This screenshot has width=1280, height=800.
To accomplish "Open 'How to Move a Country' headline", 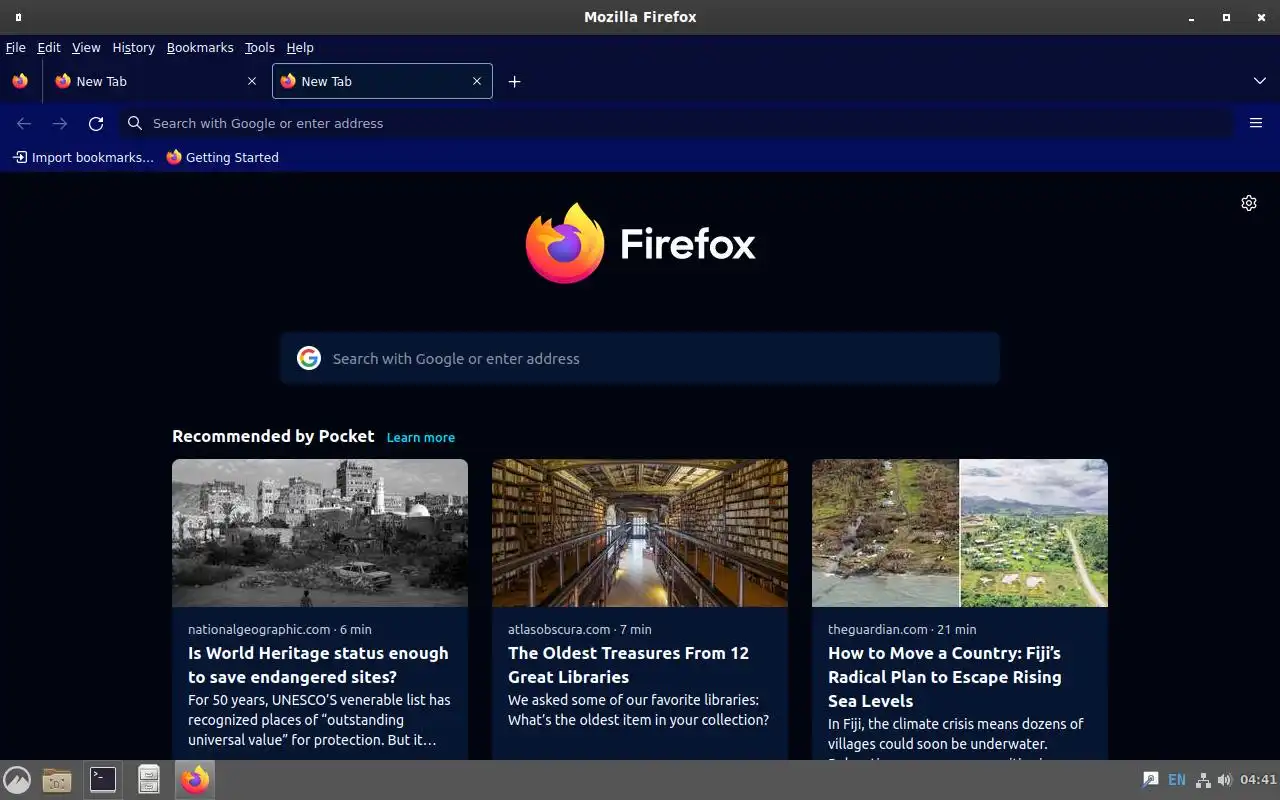I will click(x=945, y=677).
